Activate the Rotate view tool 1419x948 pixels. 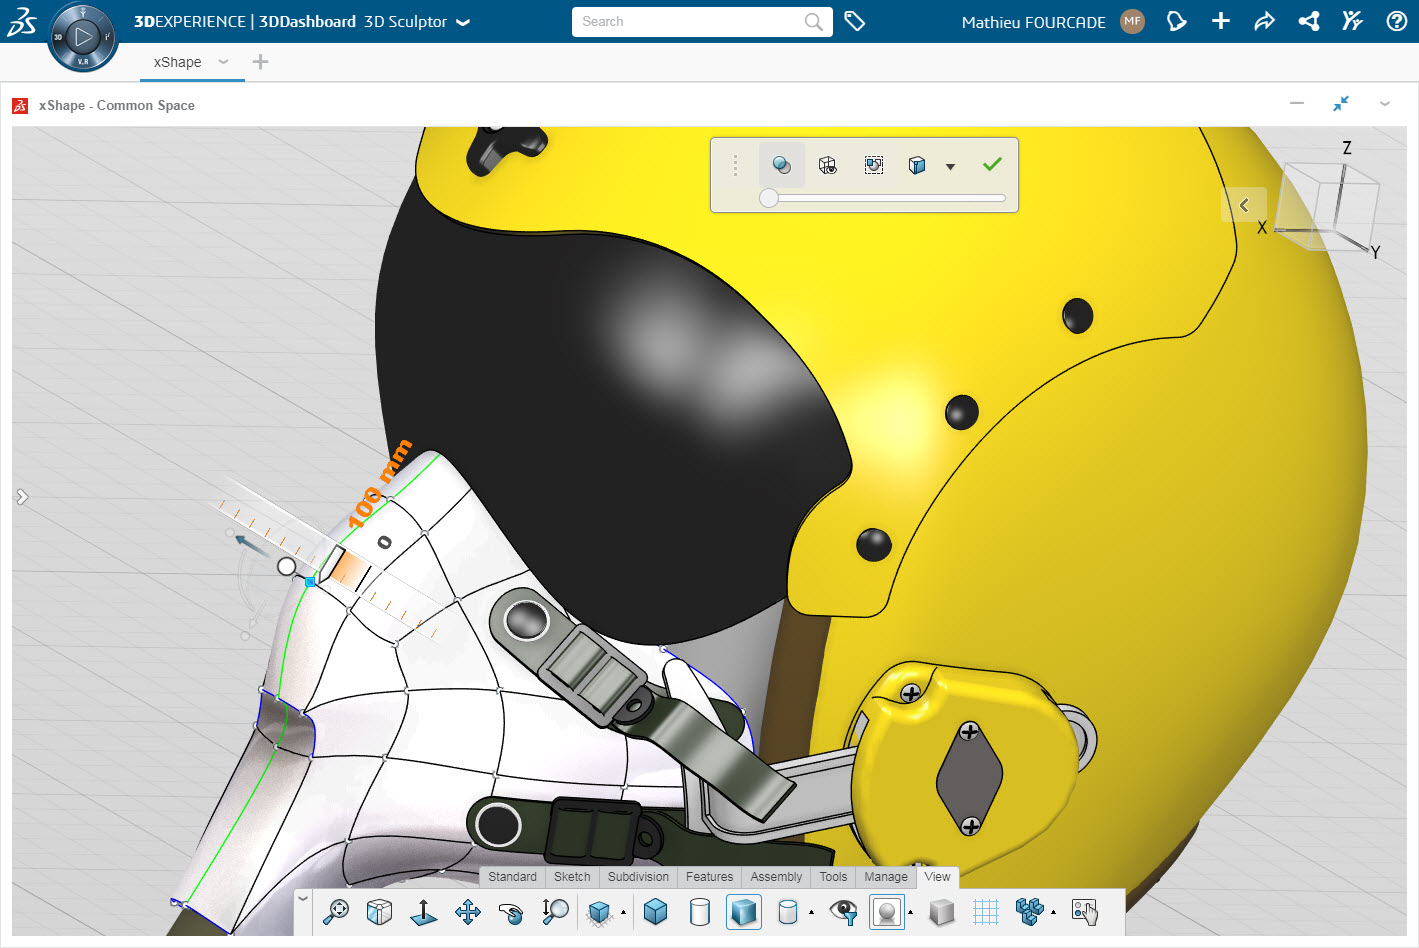(512, 912)
